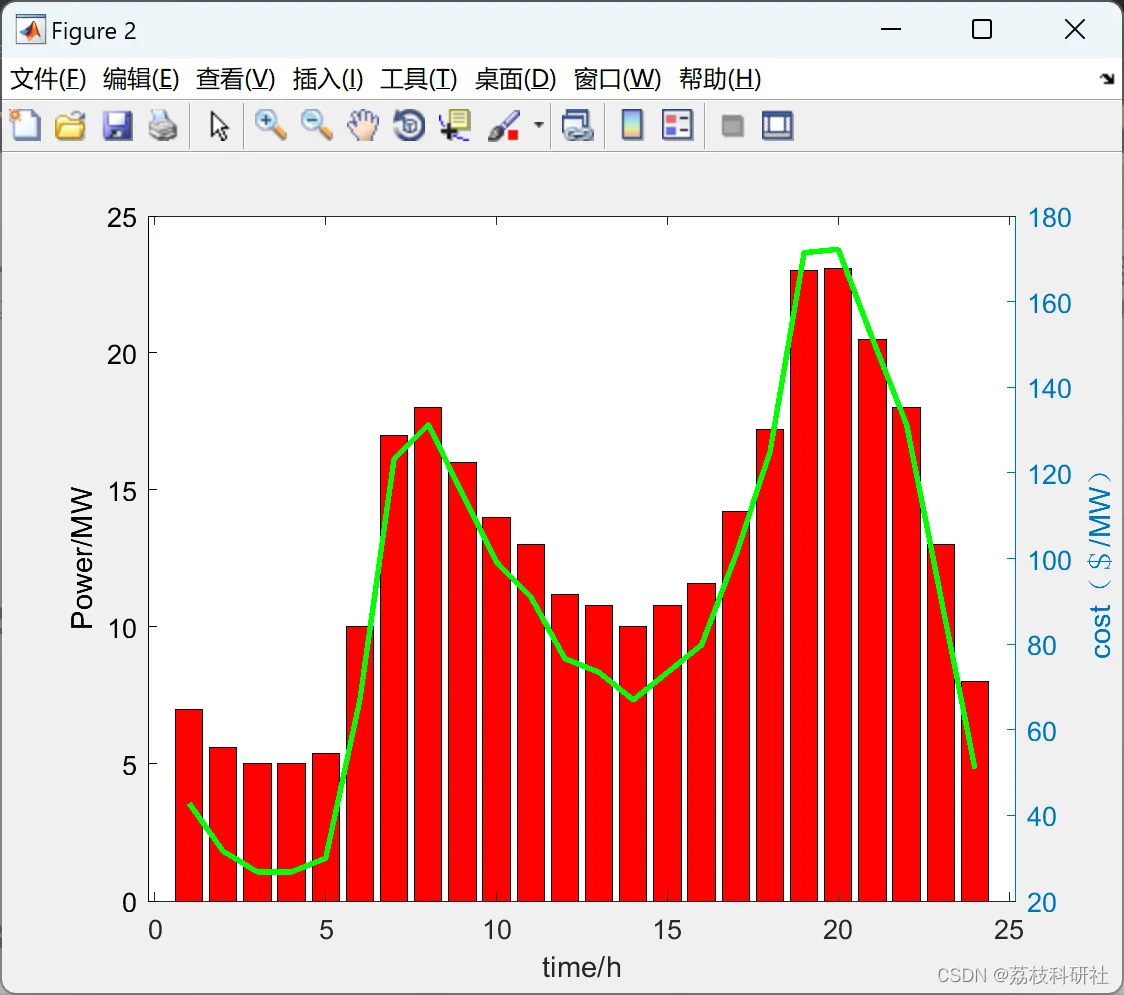Click the first red bar at hour 1
Screen dimensions: 1124x995
point(189,805)
